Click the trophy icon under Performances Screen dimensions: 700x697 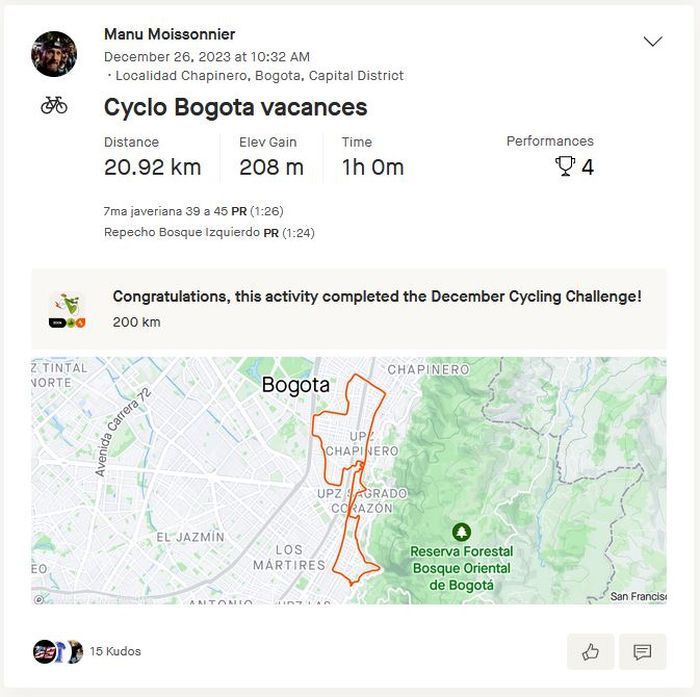[x=565, y=167]
